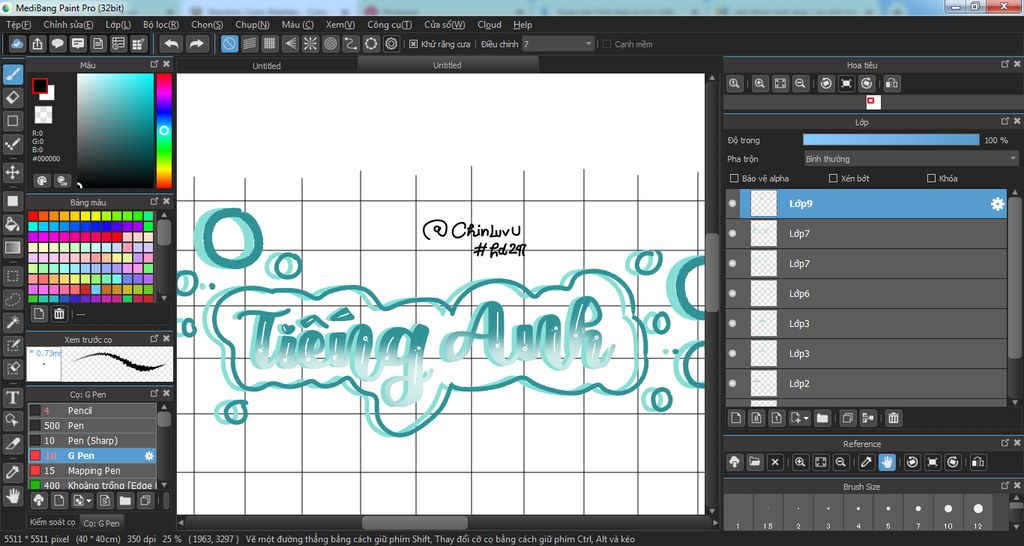This screenshot has width=1024, height=546.
Task: Adjust the Độ trong opacity slider
Action: [x=891, y=140]
